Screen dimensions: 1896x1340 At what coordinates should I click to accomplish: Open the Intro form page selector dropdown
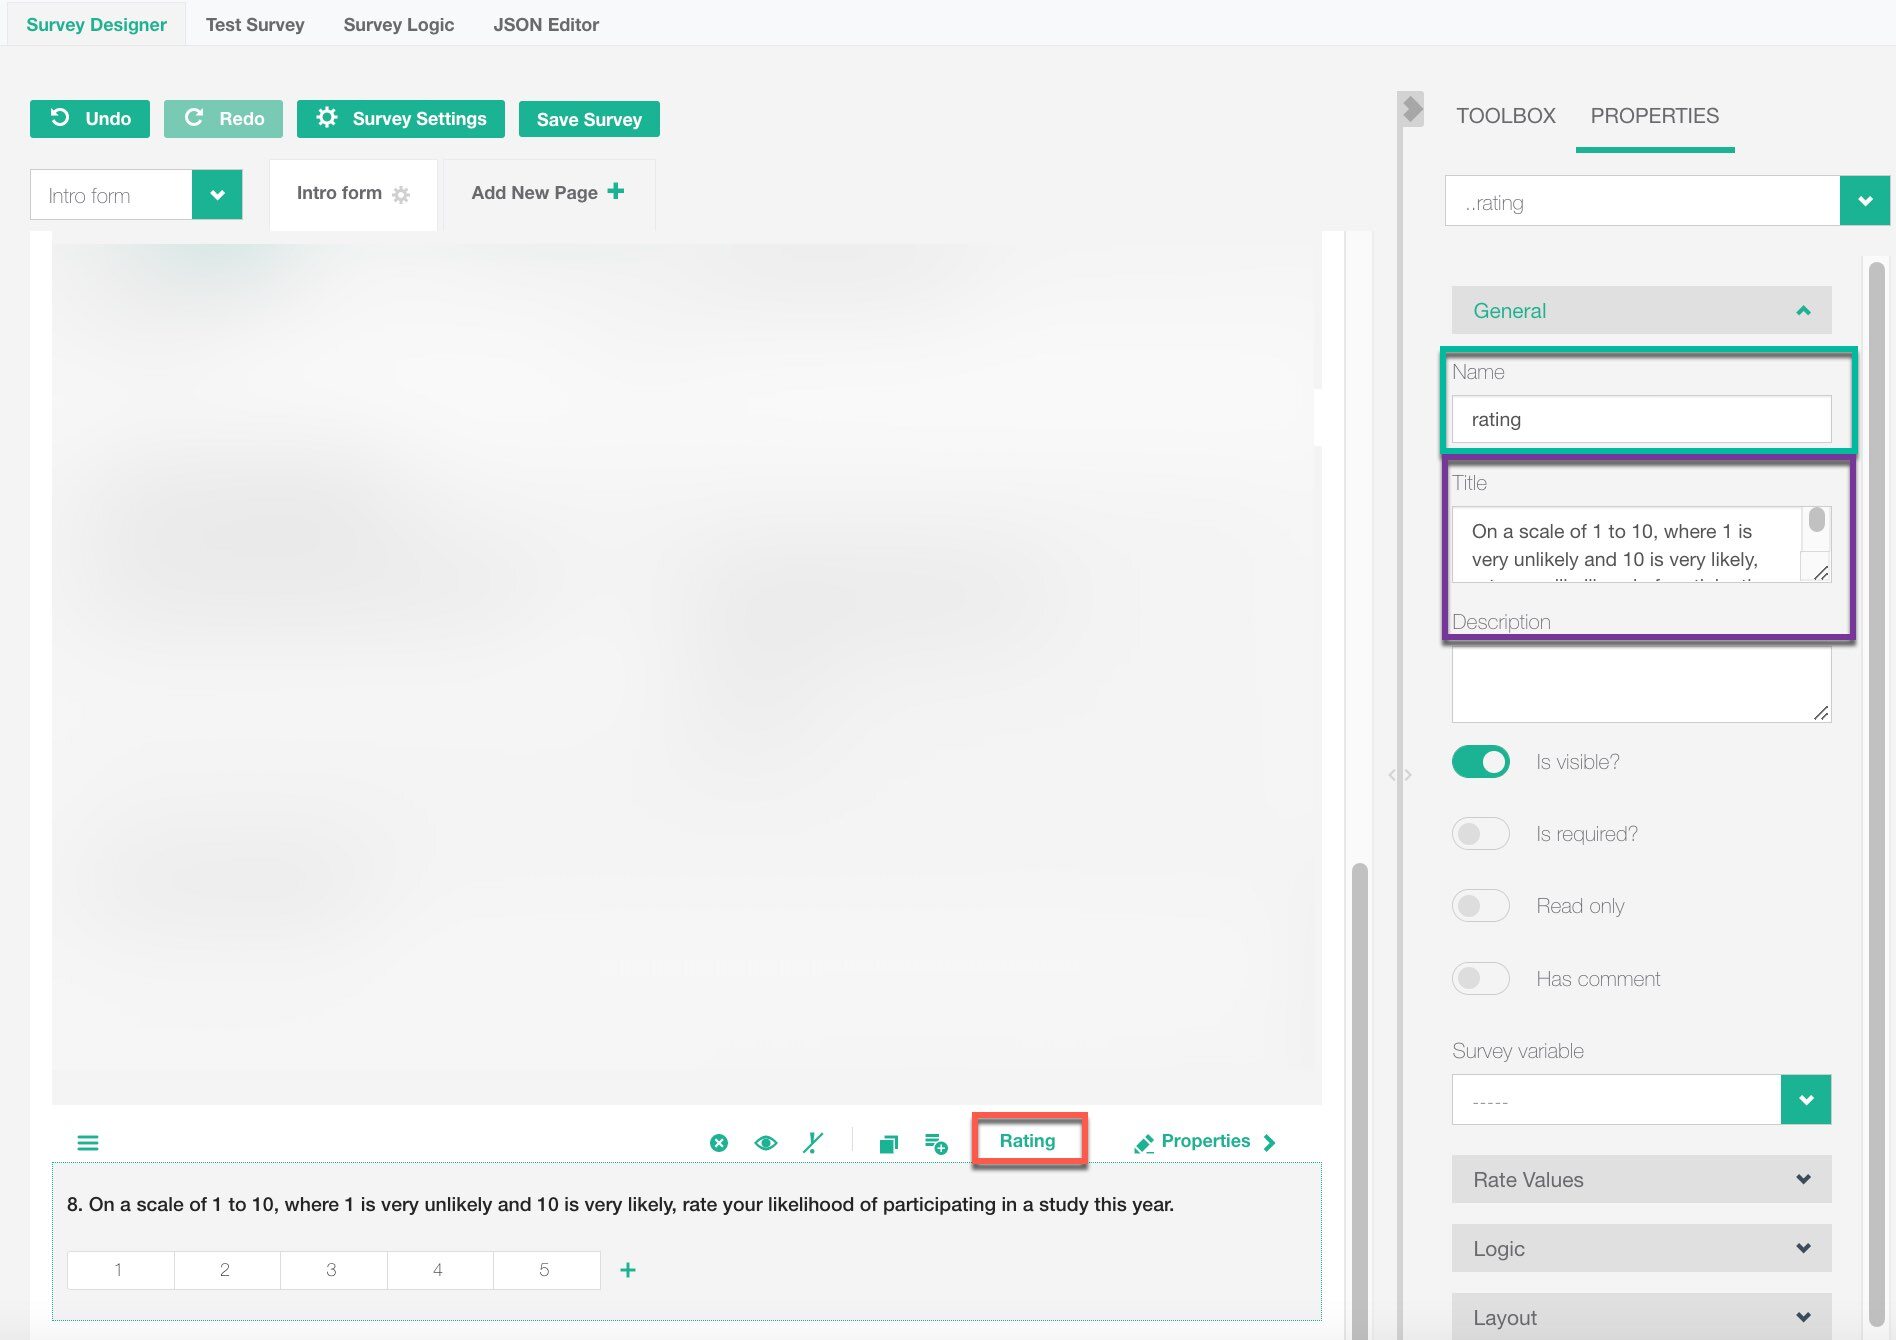[217, 195]
